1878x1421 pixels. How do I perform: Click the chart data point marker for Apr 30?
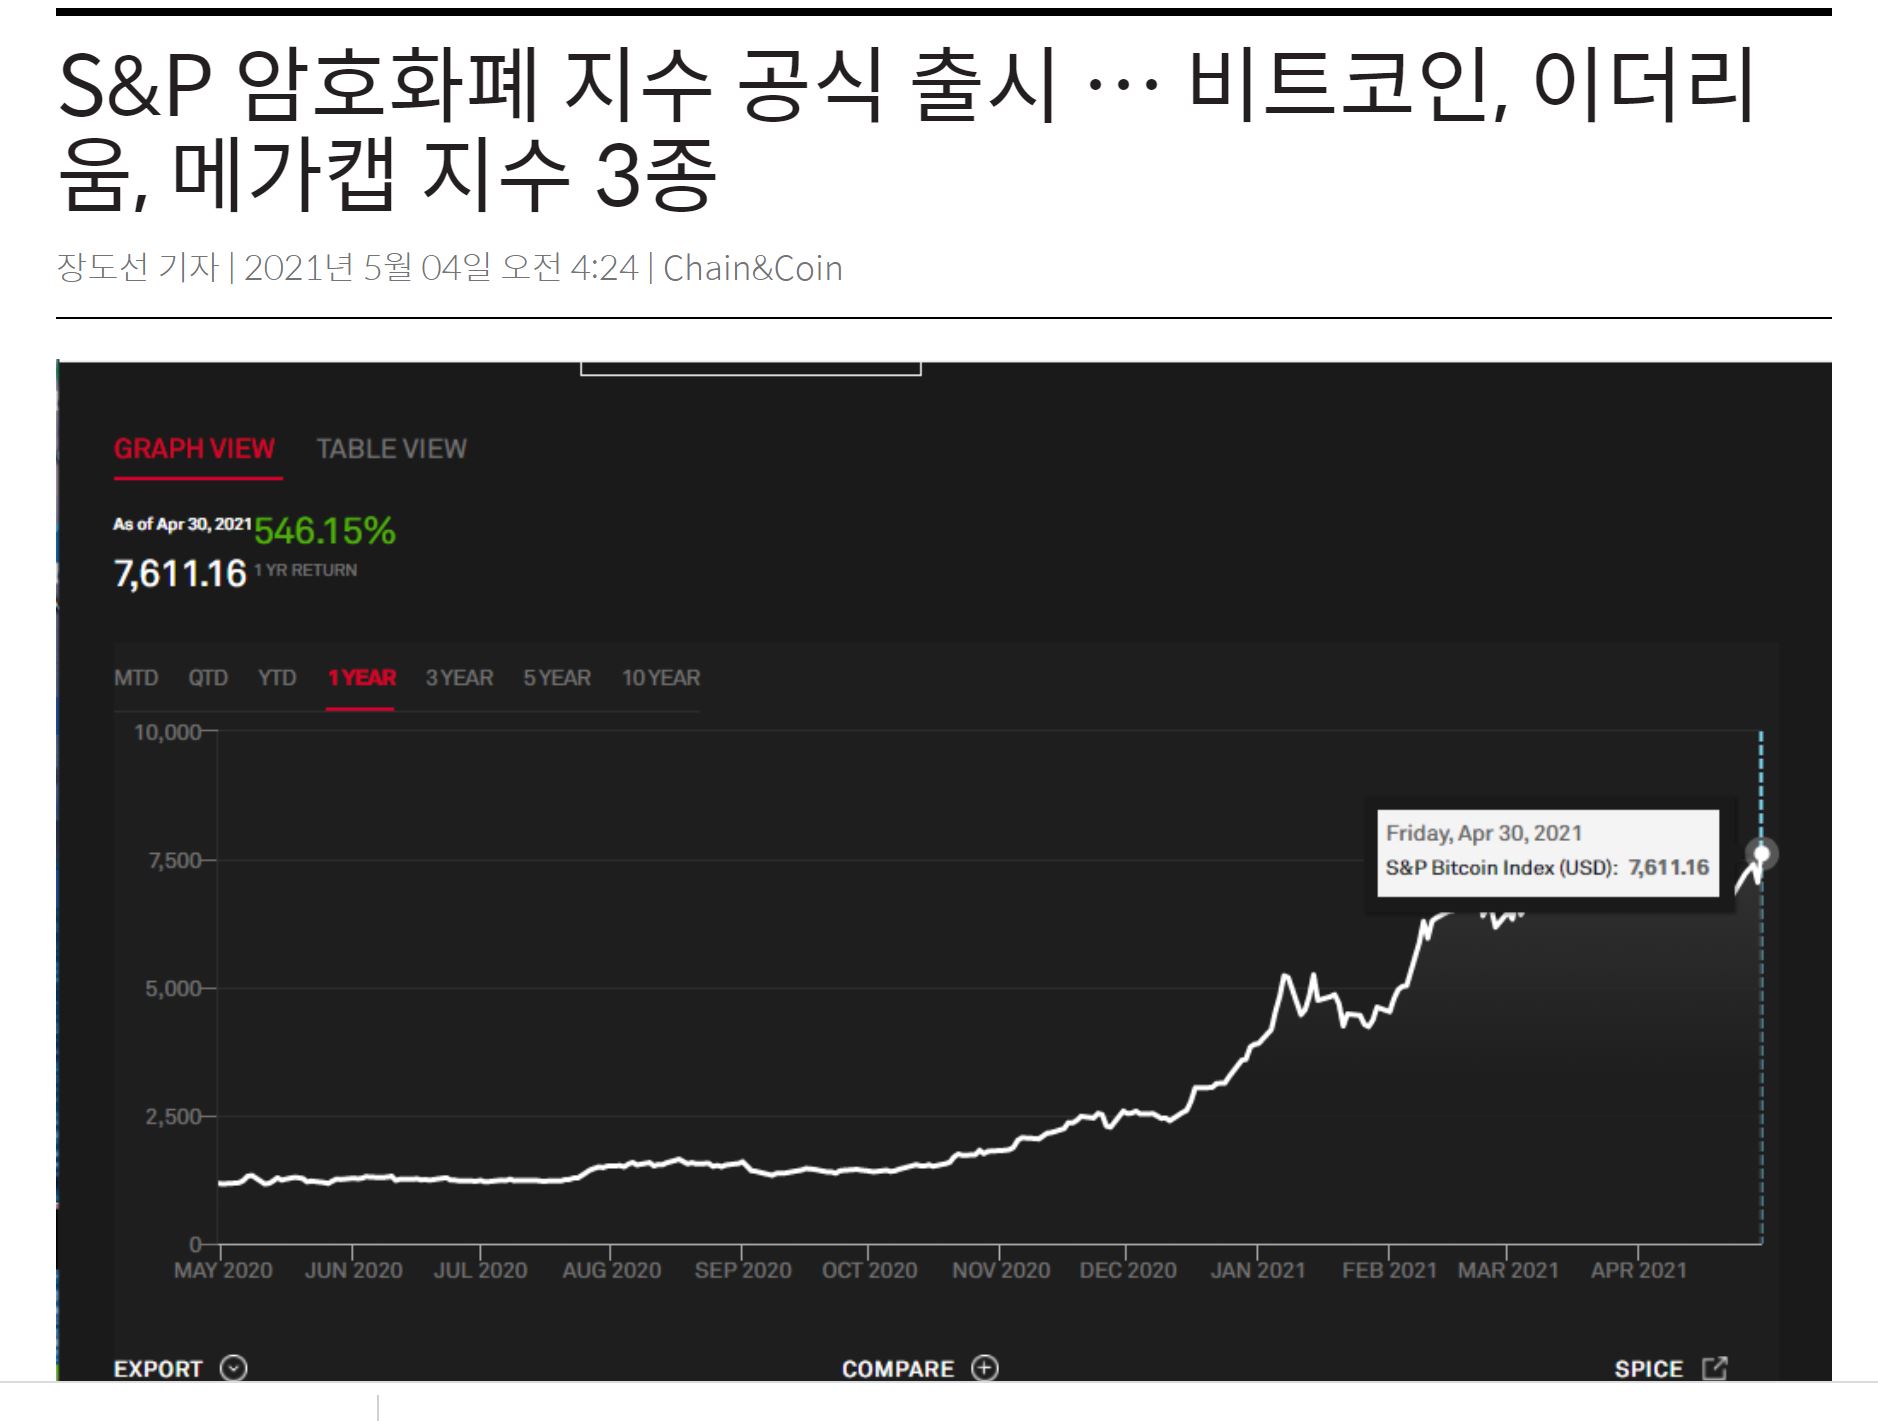click(1762, 854)
